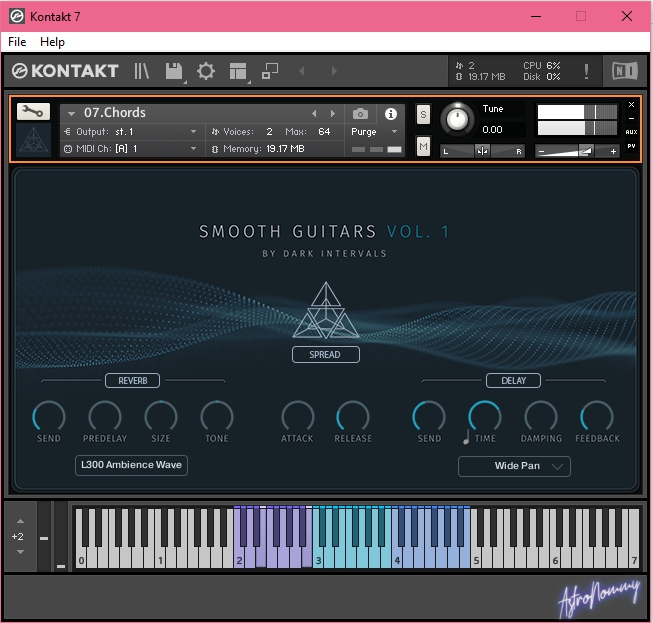Open the Wide Pan delay dropdown
653x623 pixels.
click(514, 466)
